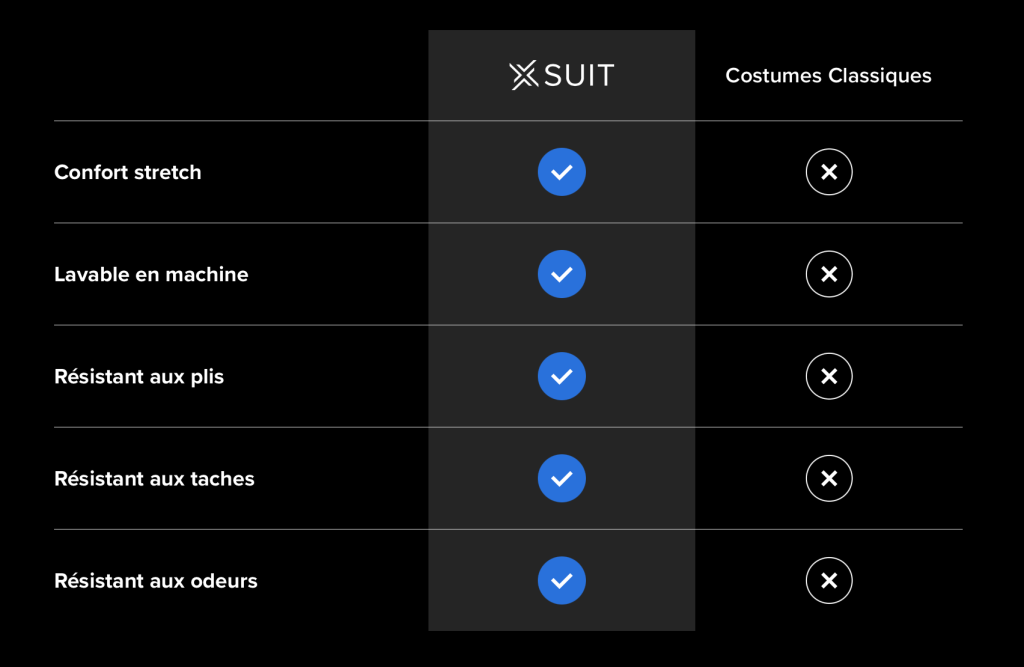1024x667 pixels.
Task: Click the word Classiques in the header
Action: (886, 76)
